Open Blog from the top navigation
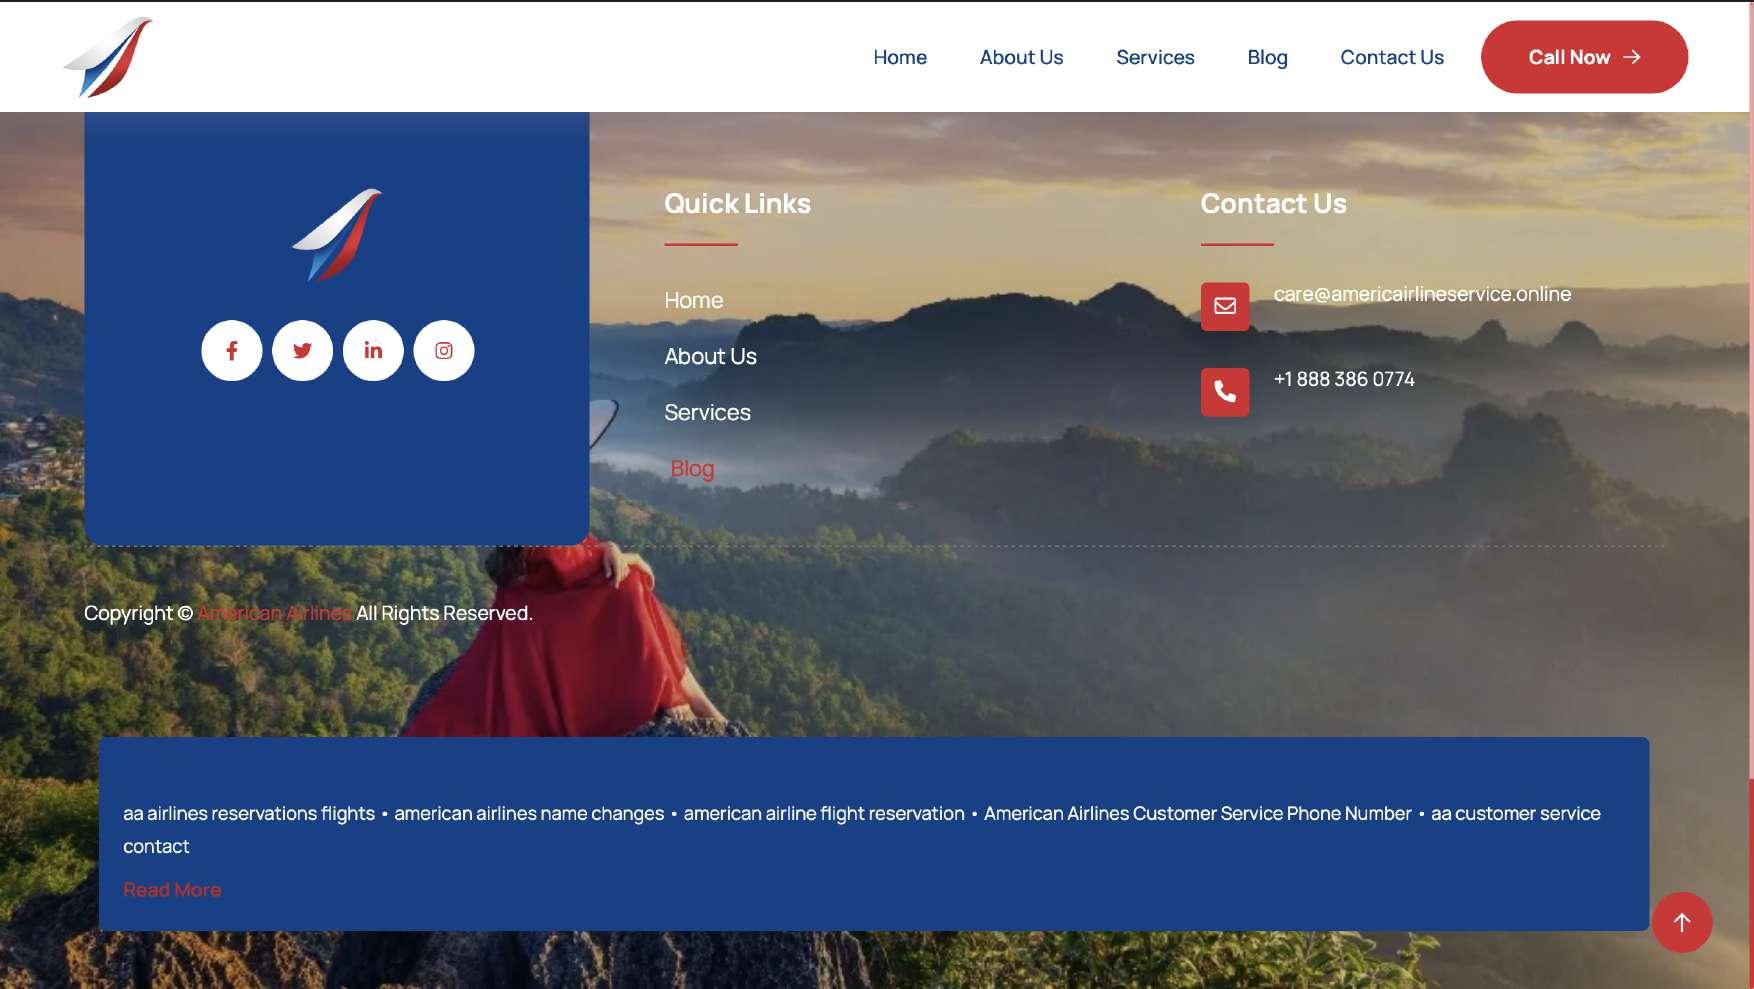The width and height of the screenshot is (1754, 989). pyautogui.click(x=1267, y=57)
